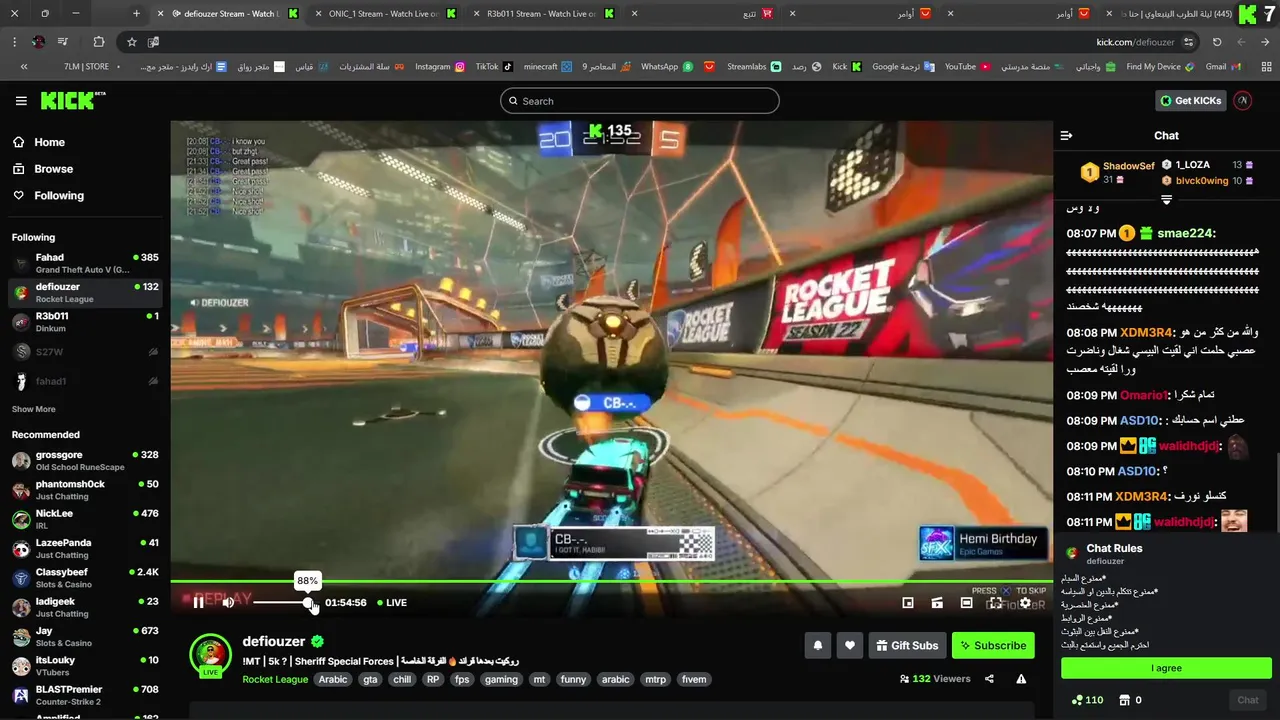Expand the chat leaderboard chevron
1280x720 pixels.
tap(1166, 200)
